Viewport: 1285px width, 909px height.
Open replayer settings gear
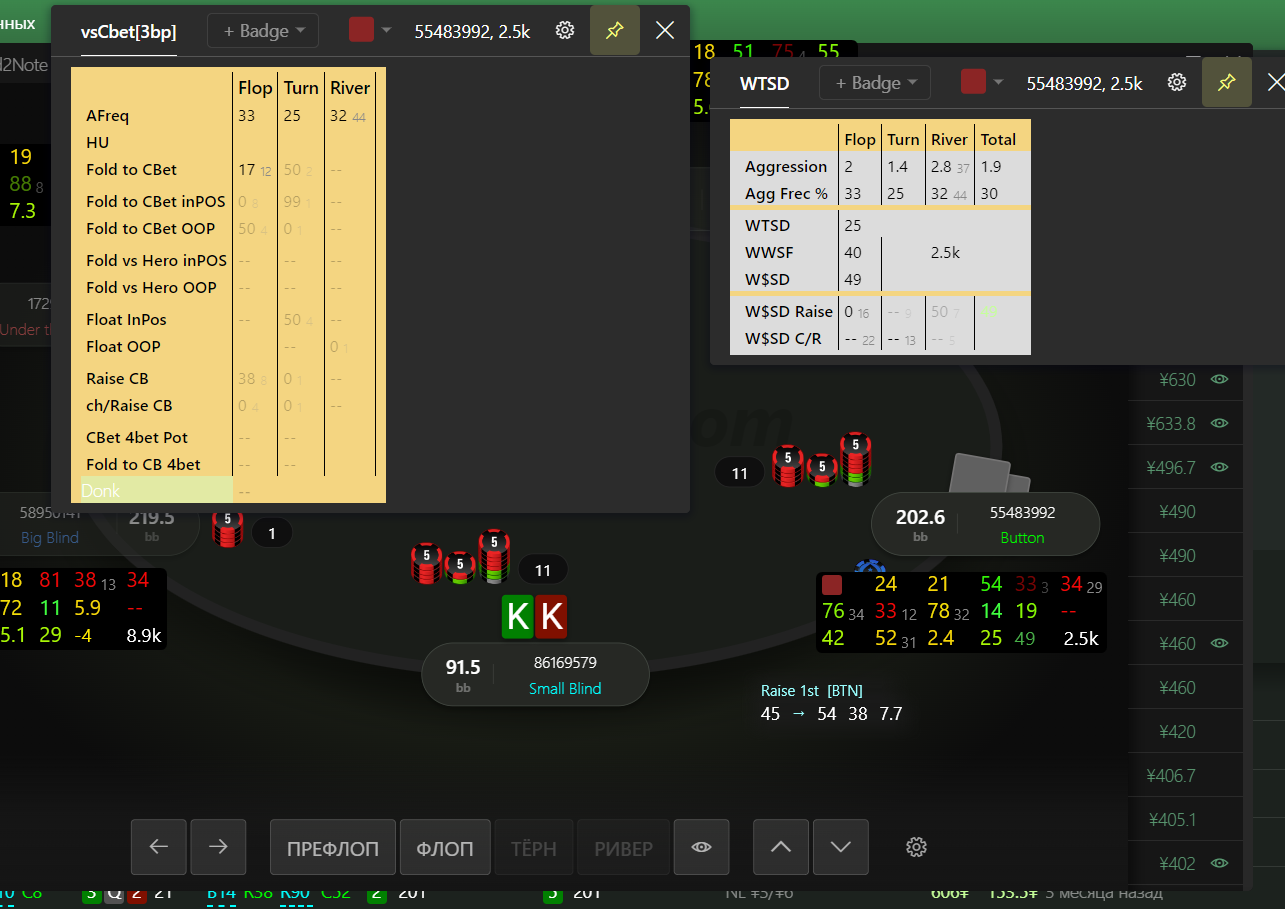(x=916, y=847)
